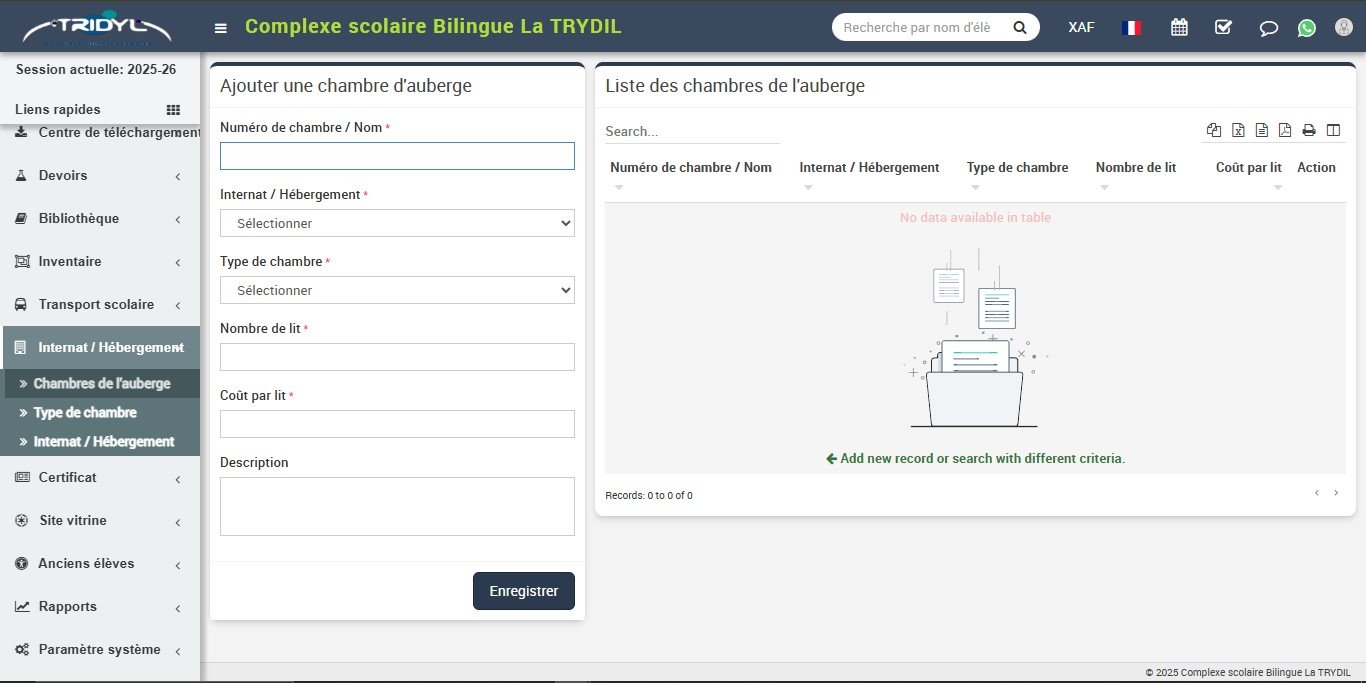Screen dimensions: 1366x683
Task: Click the XAF currency link
Action: 1081,28
